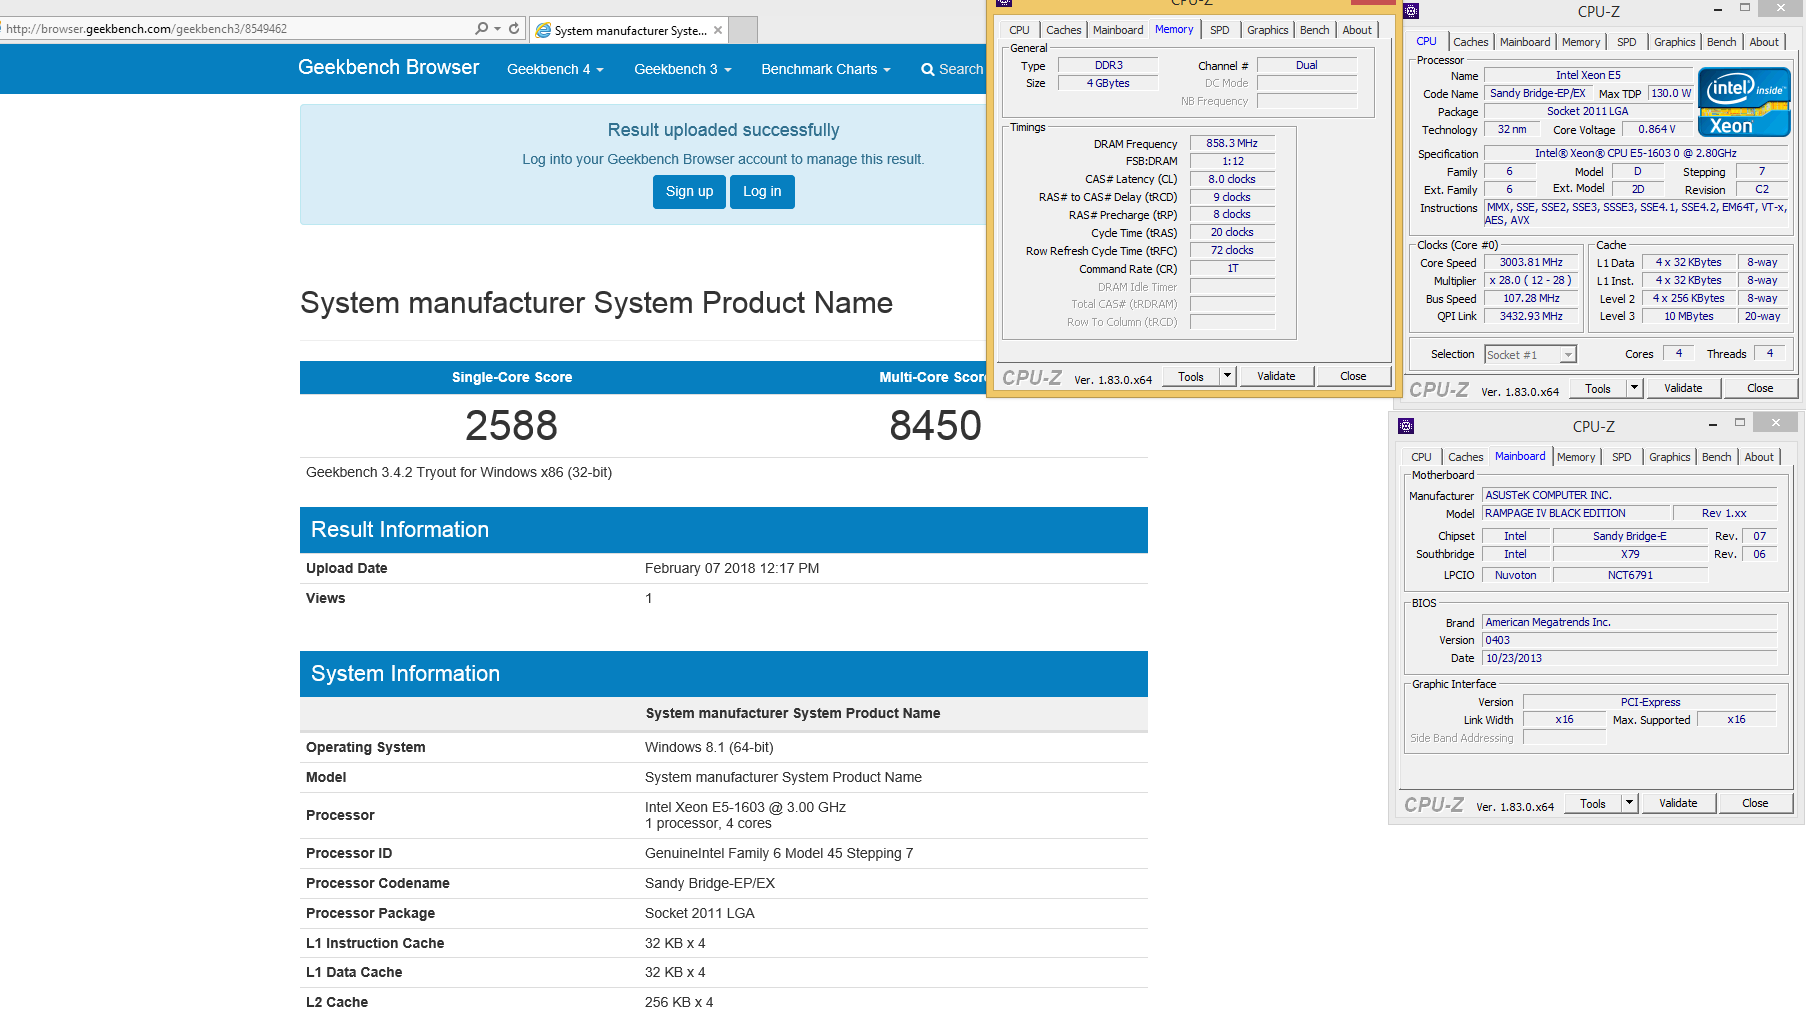
Task: Click Close in the CPU tab CPU-Z window
Action: click(1760, 388)
